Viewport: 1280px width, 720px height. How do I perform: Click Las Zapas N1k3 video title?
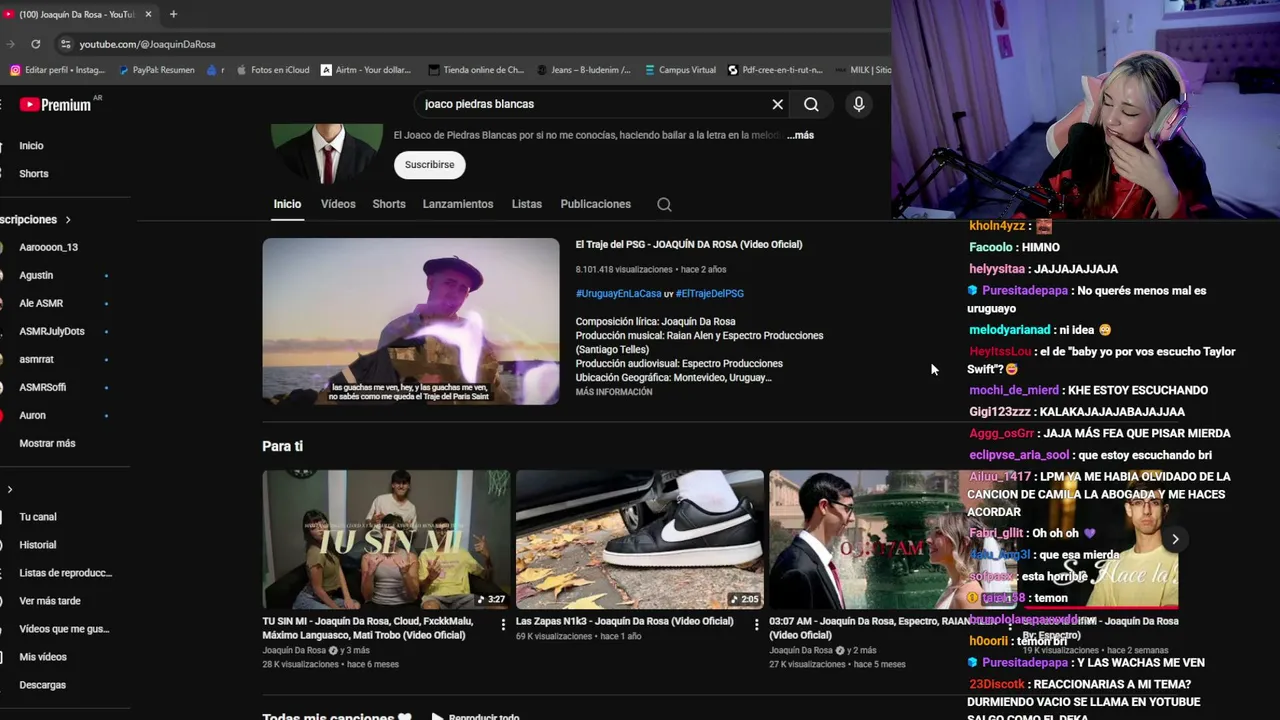click(x=624, y=621)
